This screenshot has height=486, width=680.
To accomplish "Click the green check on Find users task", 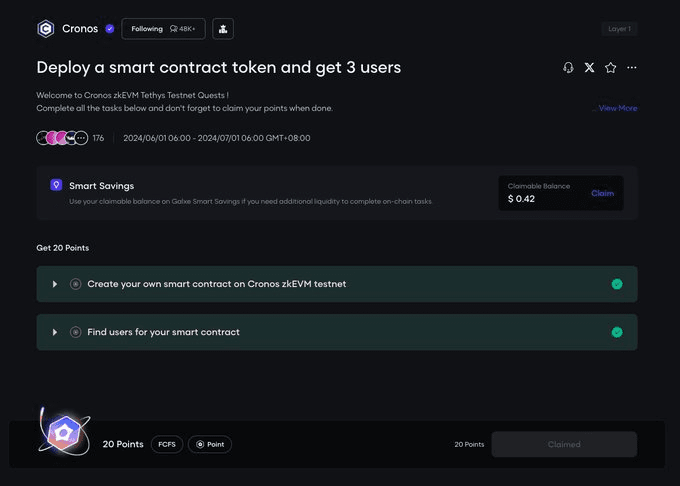I will point(617,332).
